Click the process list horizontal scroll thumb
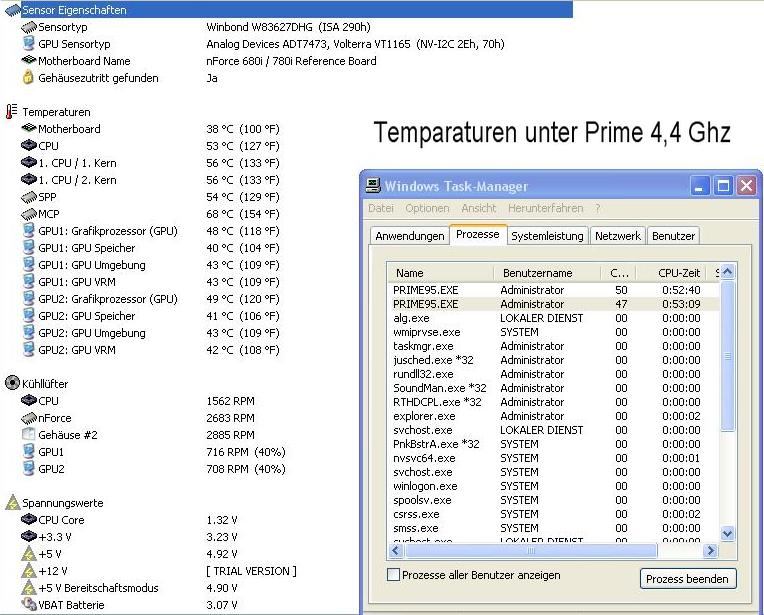 click(x=531, y=551)
